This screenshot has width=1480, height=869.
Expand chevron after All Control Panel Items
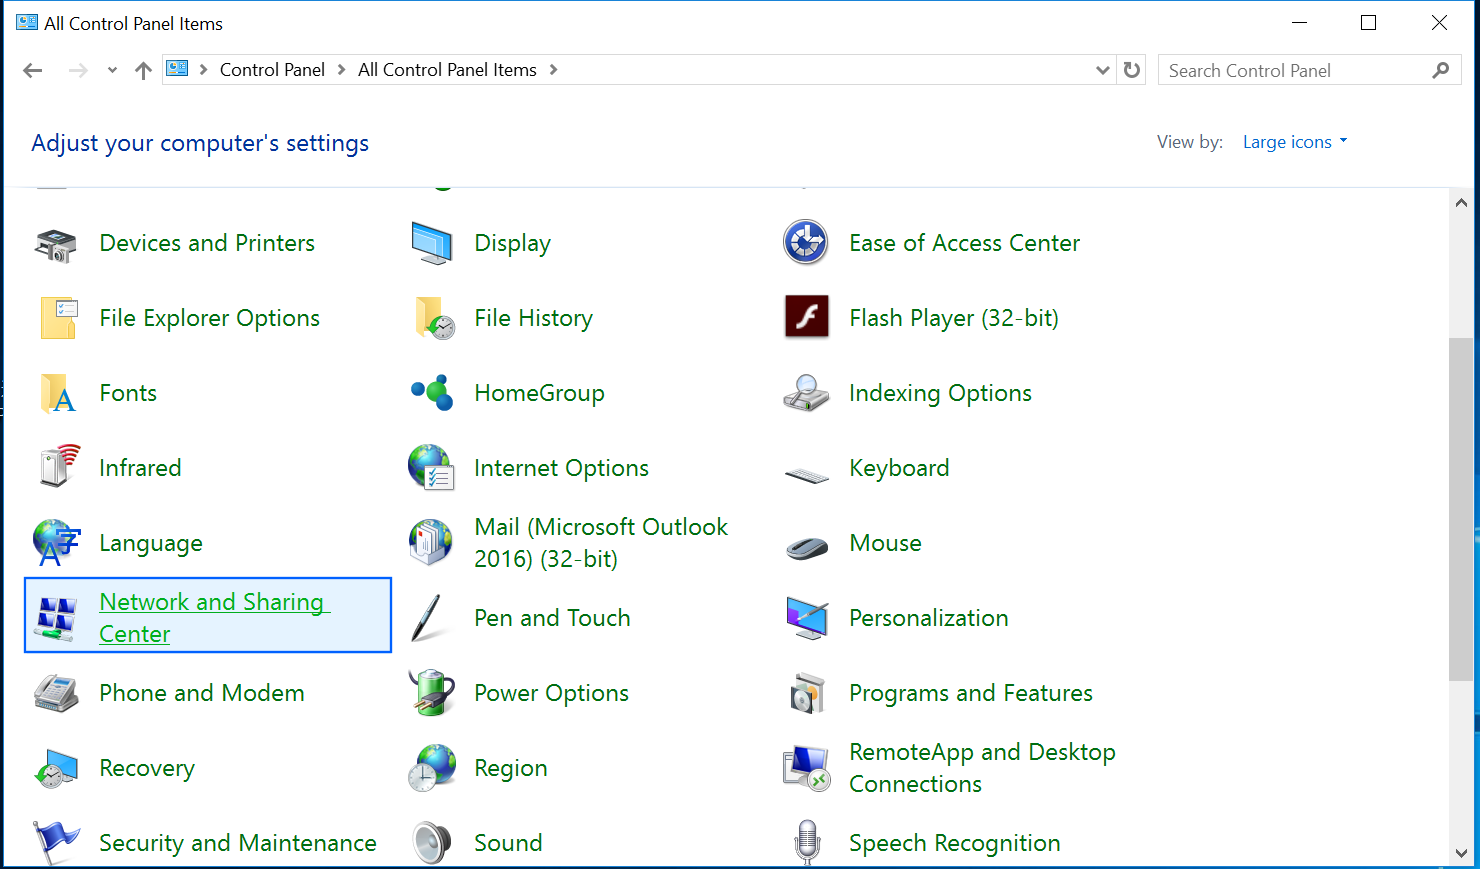point(553,70)
